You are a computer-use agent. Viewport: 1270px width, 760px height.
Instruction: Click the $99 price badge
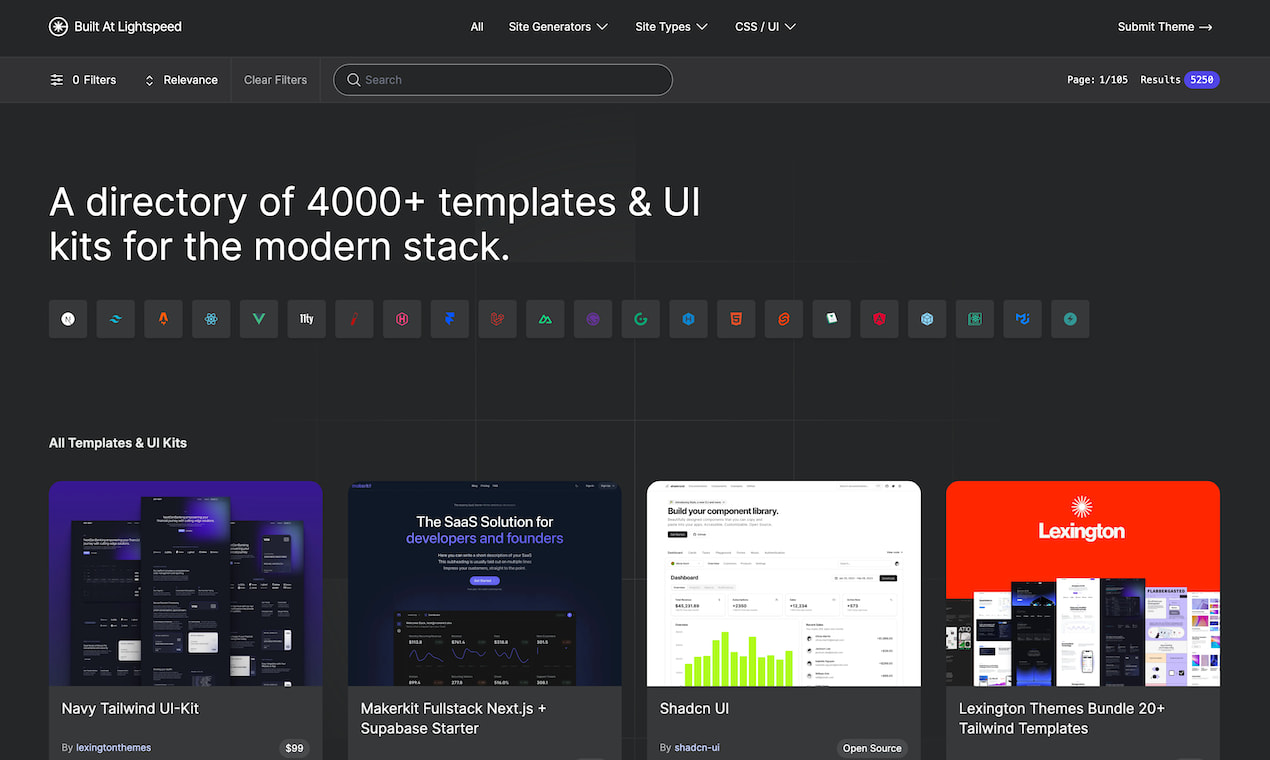click(x=295, y=748)
